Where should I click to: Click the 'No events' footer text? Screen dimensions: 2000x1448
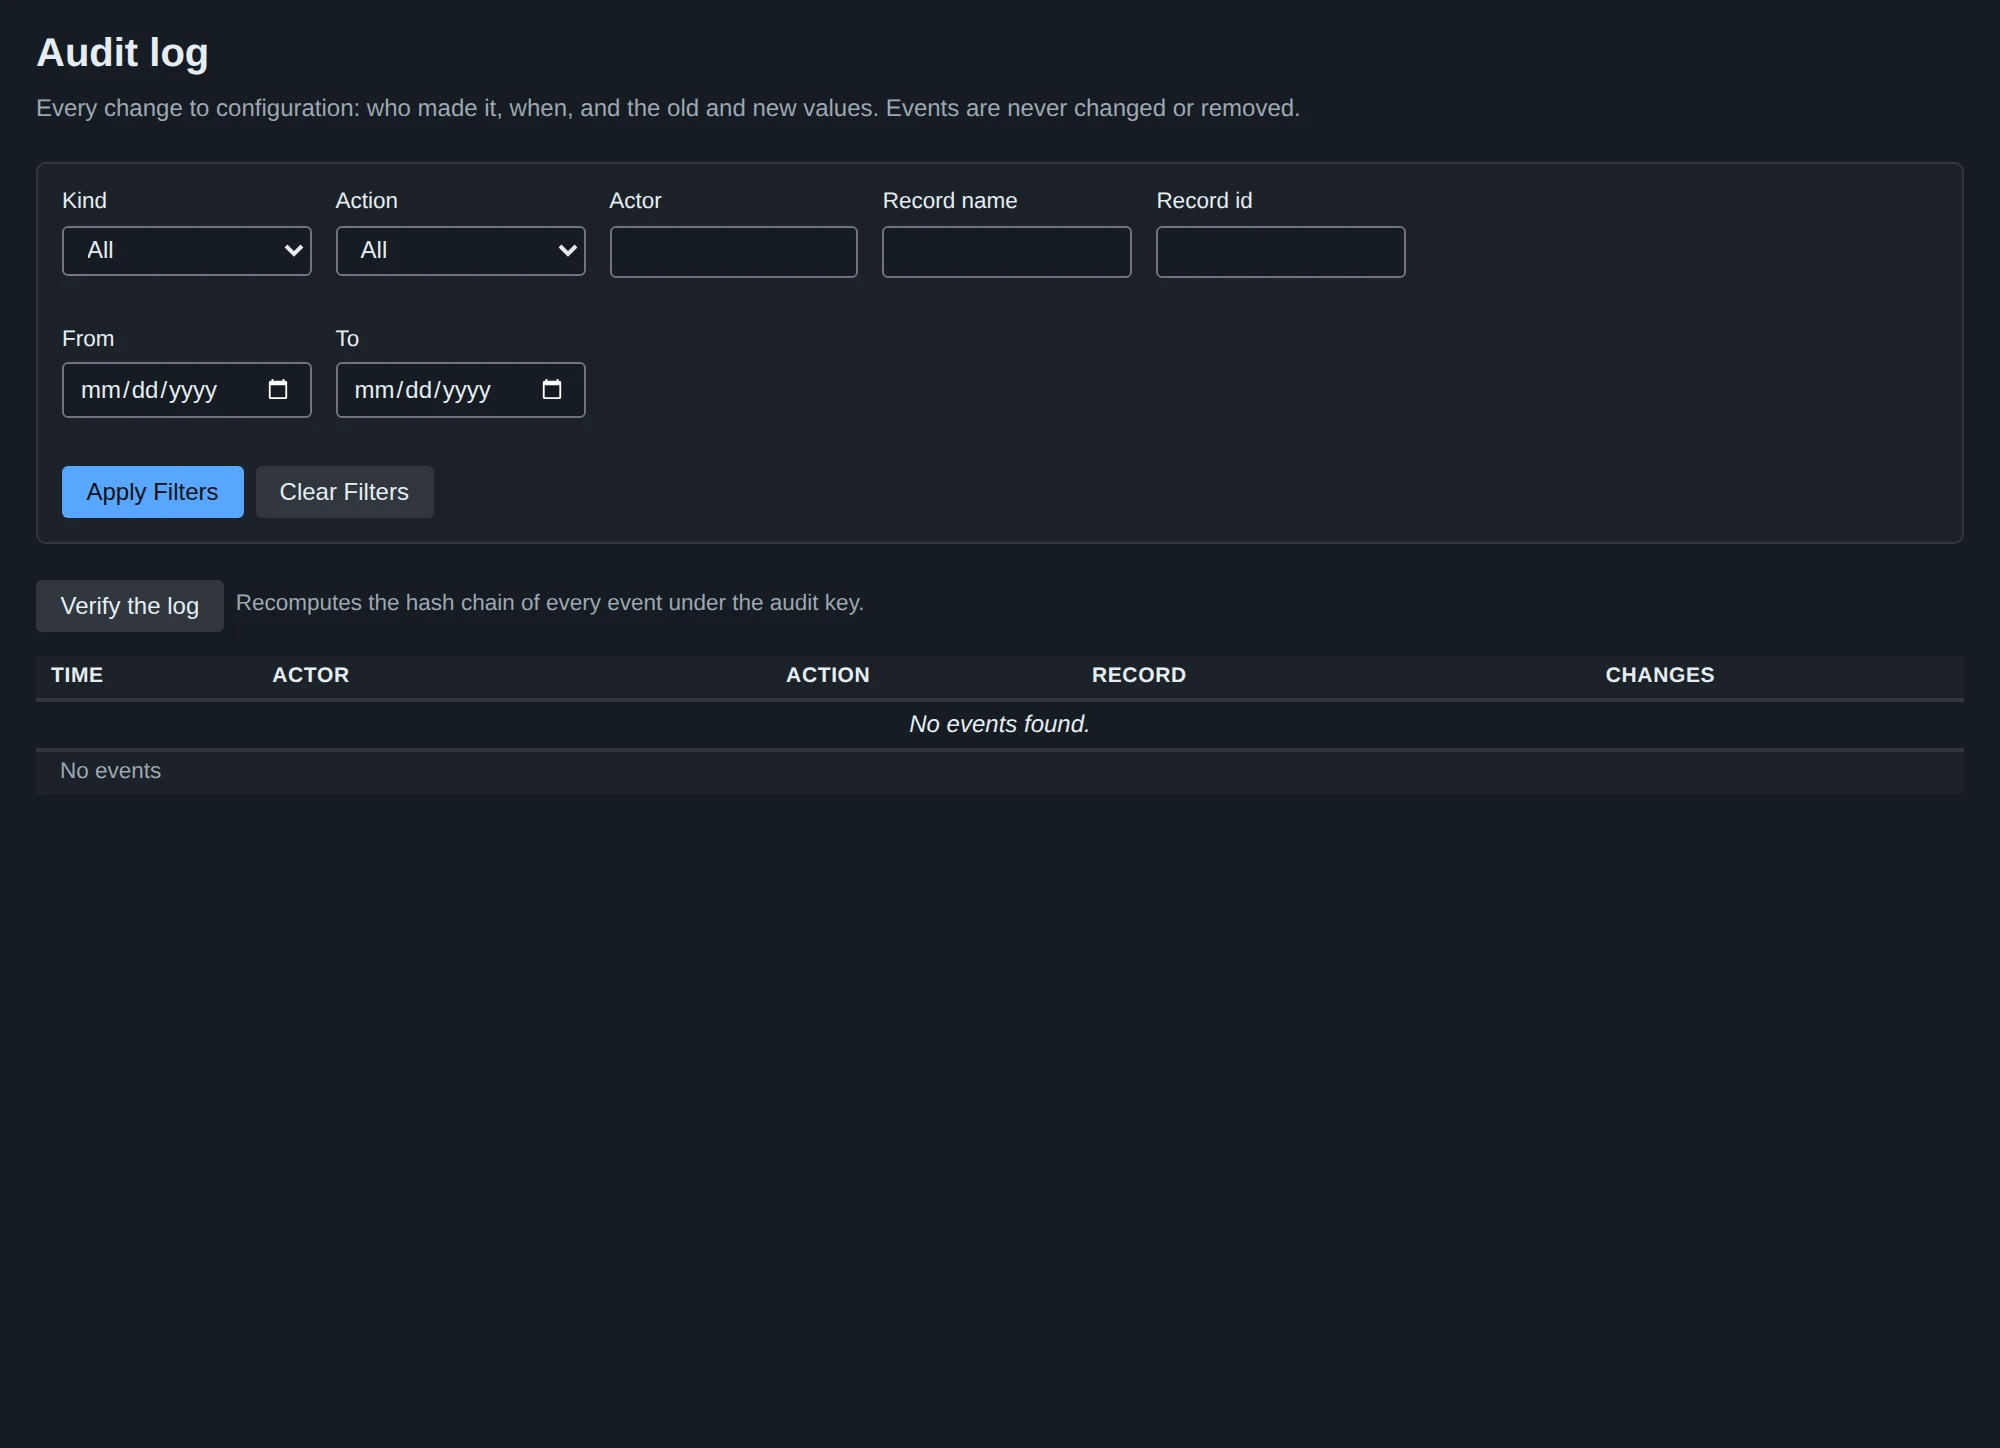(x=110, y=771)
